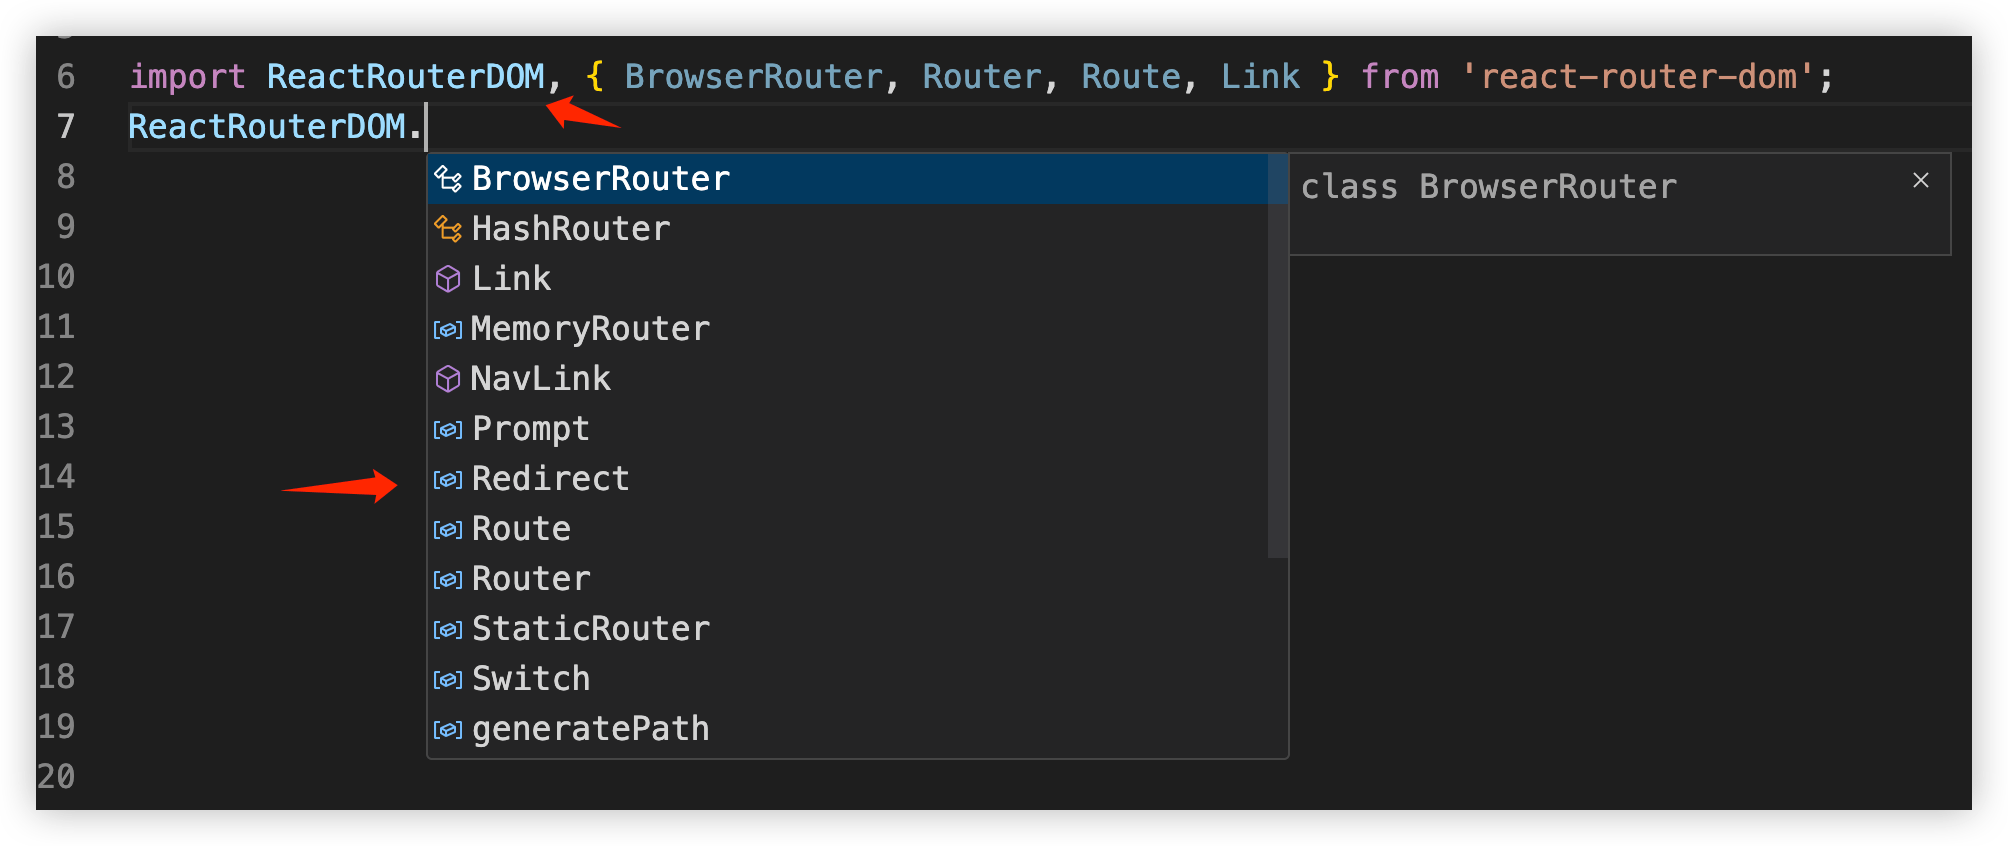
Task: Select Router in the completion popup
Action: (x=530, y=578)
